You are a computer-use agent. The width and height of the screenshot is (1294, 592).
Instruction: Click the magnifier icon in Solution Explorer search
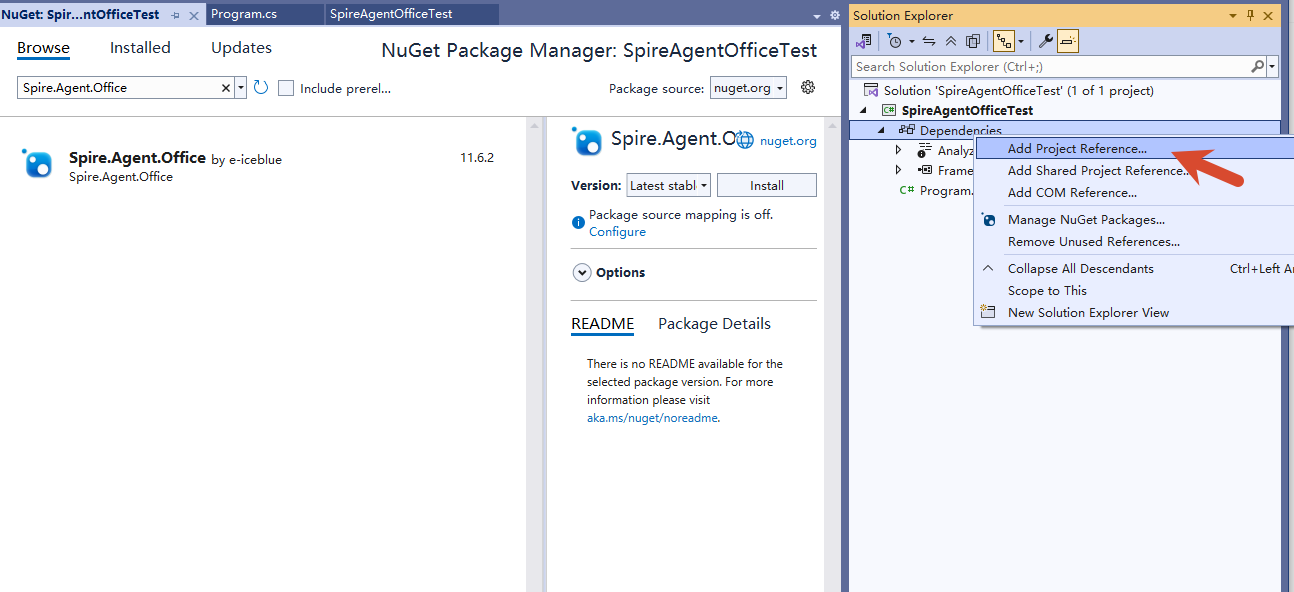[x=1257, y=66]
